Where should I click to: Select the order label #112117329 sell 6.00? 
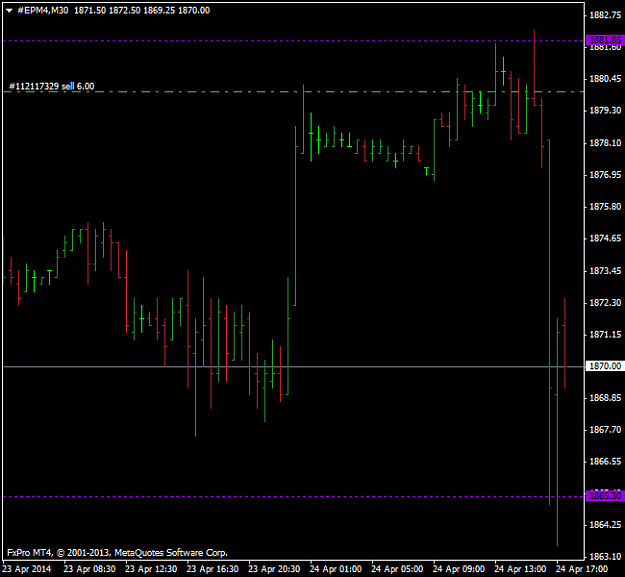[x=51, y=86]
